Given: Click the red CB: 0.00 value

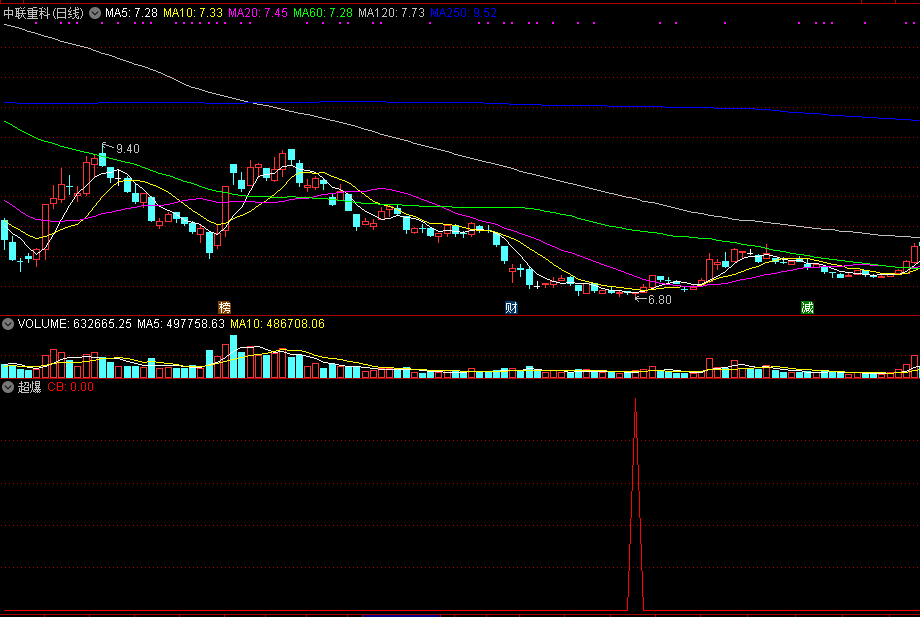Looking at the screenshot, I should pyautogui.click(x=70, y=387).
